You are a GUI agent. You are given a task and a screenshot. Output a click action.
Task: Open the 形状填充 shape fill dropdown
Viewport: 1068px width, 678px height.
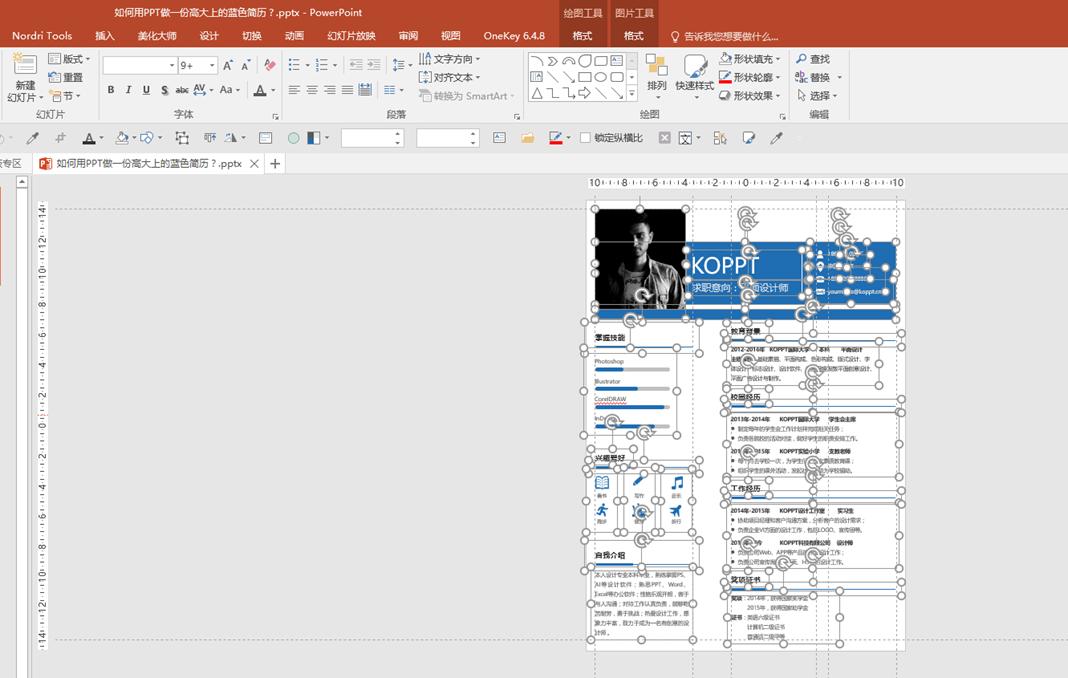coord(750,59)
